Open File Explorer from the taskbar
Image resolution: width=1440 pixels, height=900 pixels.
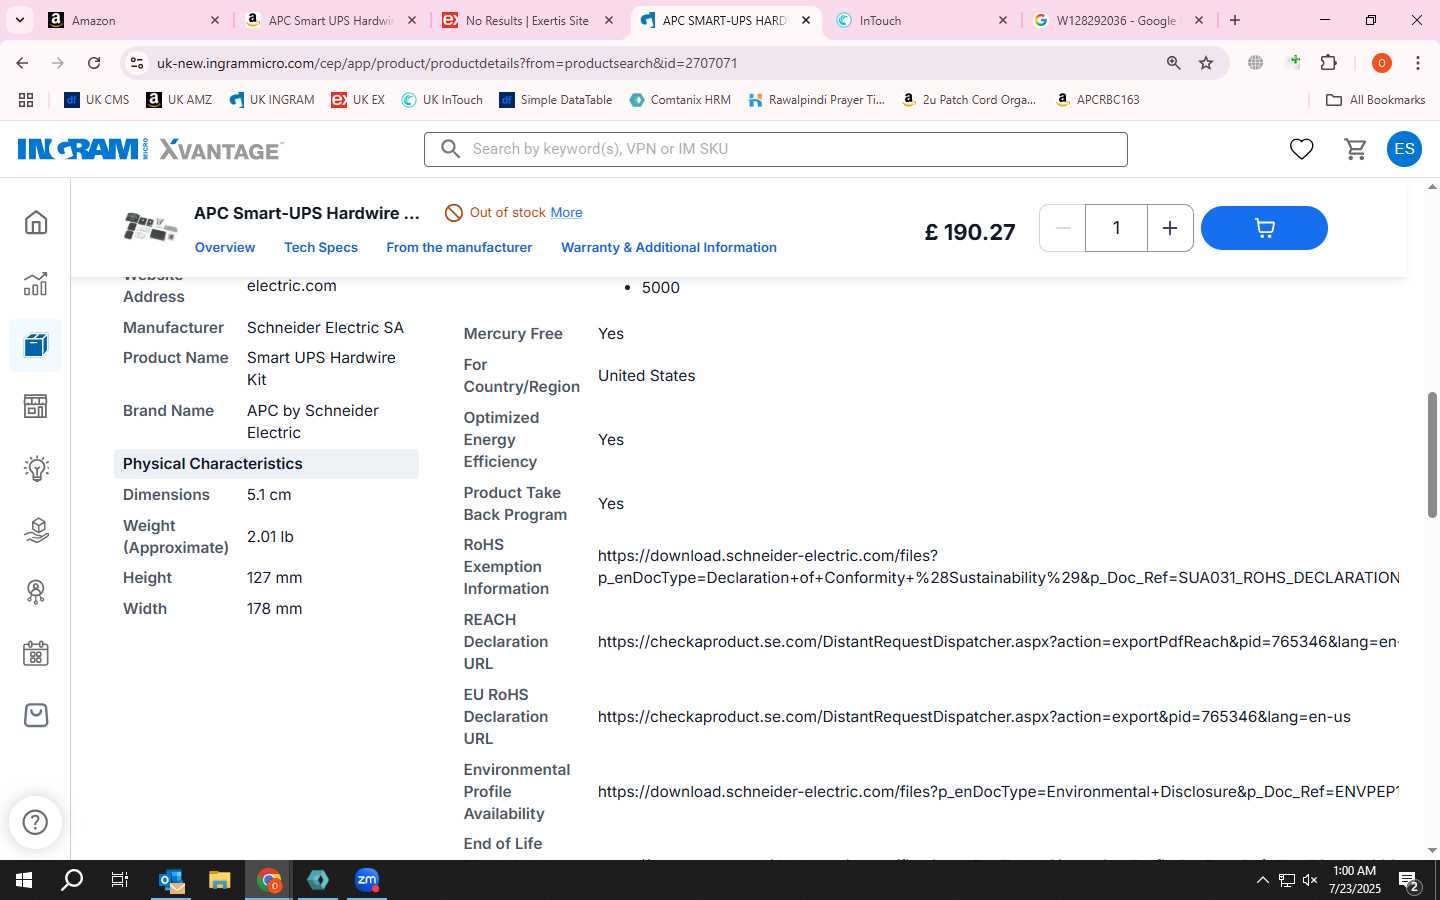pos(220,880)
